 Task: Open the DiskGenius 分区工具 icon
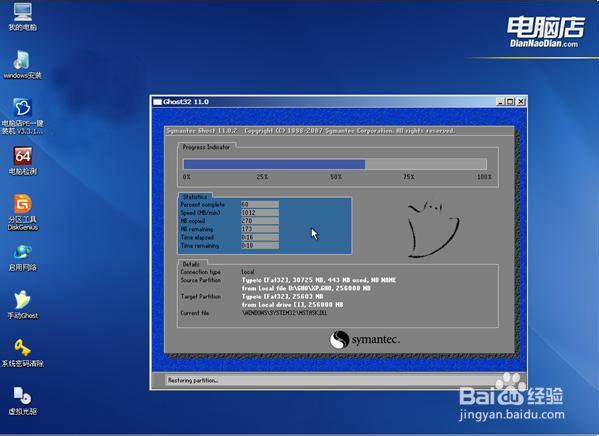[23, 212]
